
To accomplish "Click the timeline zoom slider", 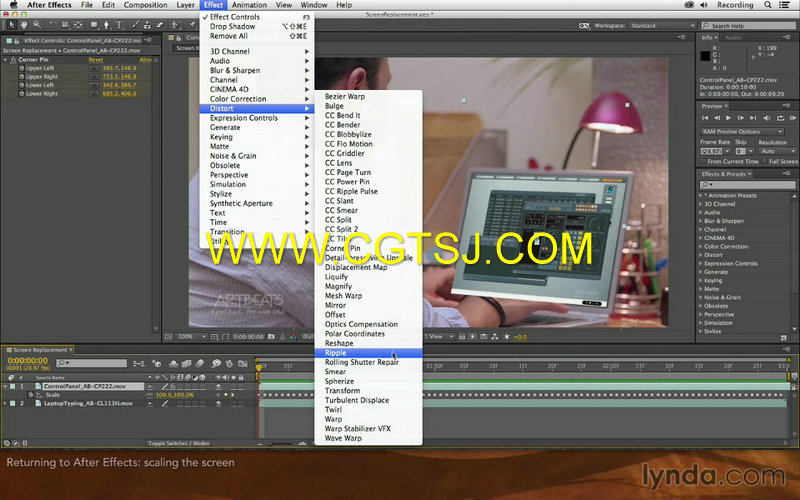I will click(282, 444).
